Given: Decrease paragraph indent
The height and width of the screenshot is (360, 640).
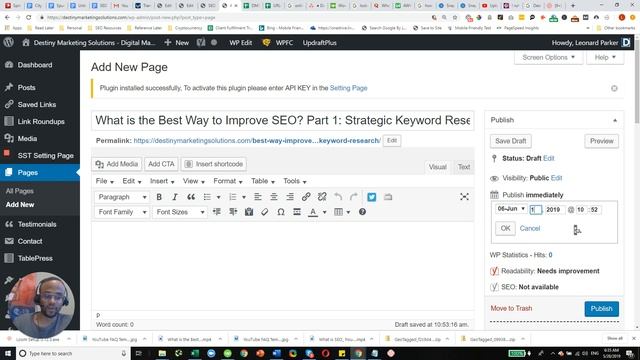Looking at the screenshot, I should click(217, 212).
